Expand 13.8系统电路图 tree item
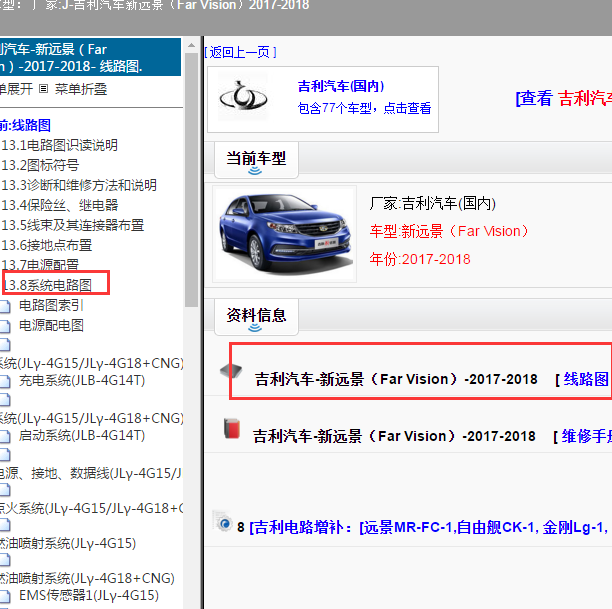The height and width of the screenshot is (609, 612). tap(48, 285)
